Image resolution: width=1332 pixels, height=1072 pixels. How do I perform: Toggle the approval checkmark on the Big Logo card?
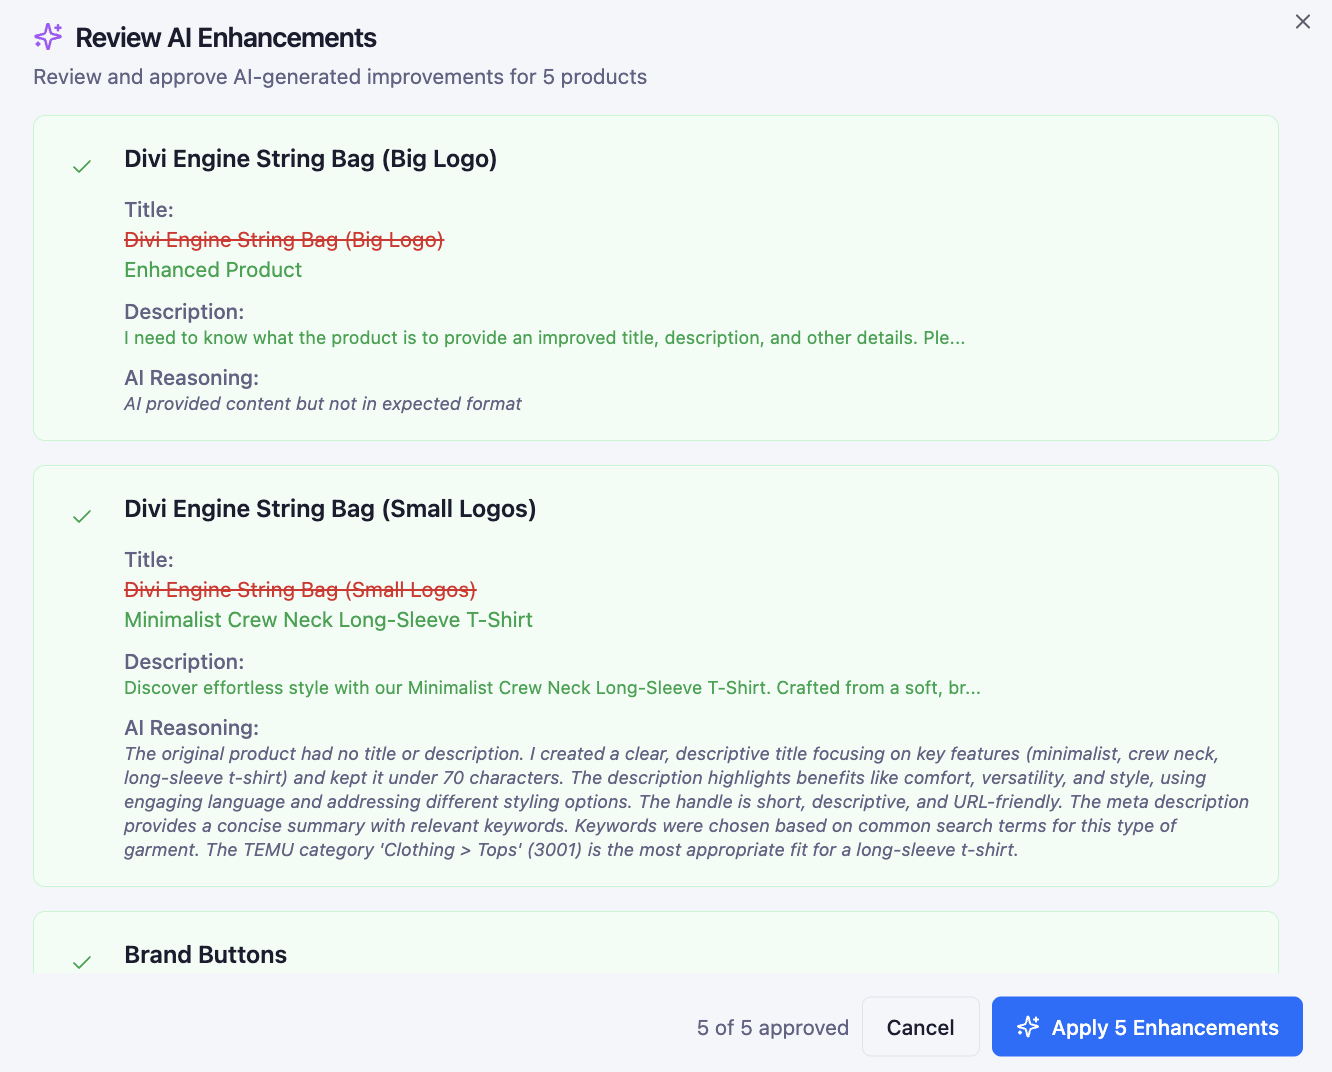[81, 166]
